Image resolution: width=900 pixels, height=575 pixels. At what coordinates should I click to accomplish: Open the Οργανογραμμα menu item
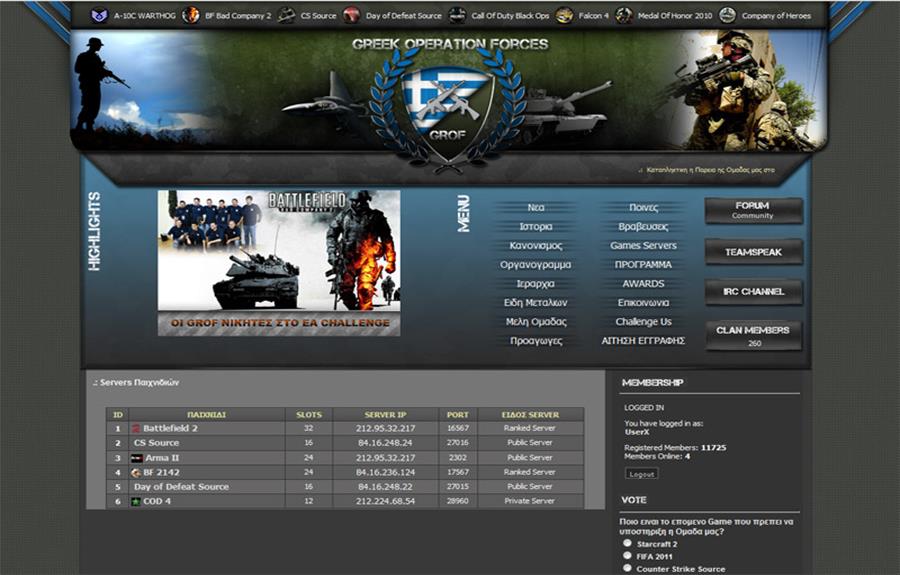(x=536, y=265)
